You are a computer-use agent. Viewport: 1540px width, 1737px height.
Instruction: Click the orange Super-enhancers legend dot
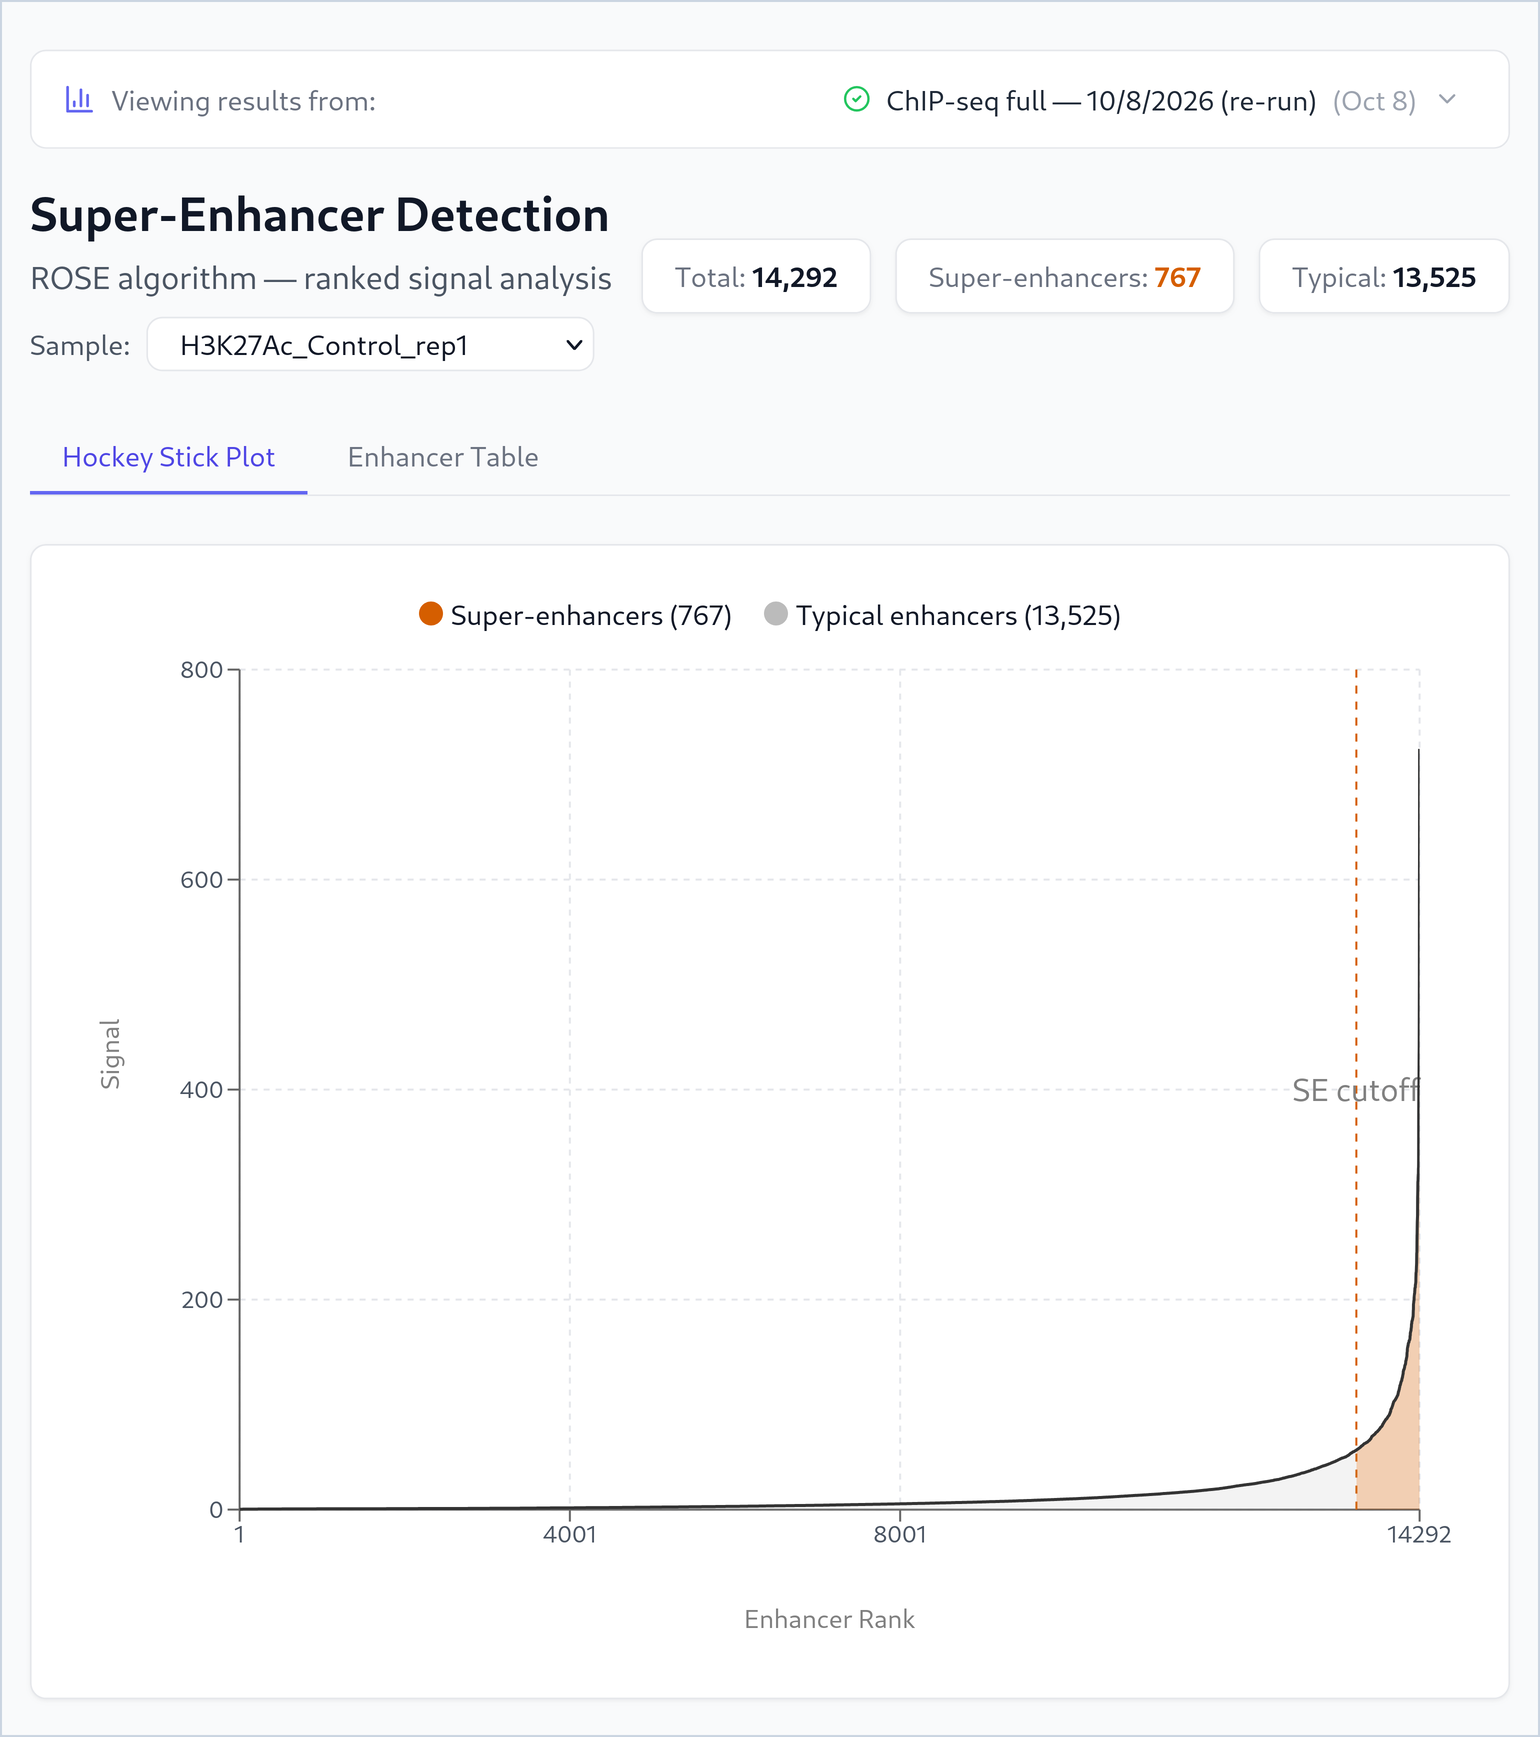coord(431,614)
